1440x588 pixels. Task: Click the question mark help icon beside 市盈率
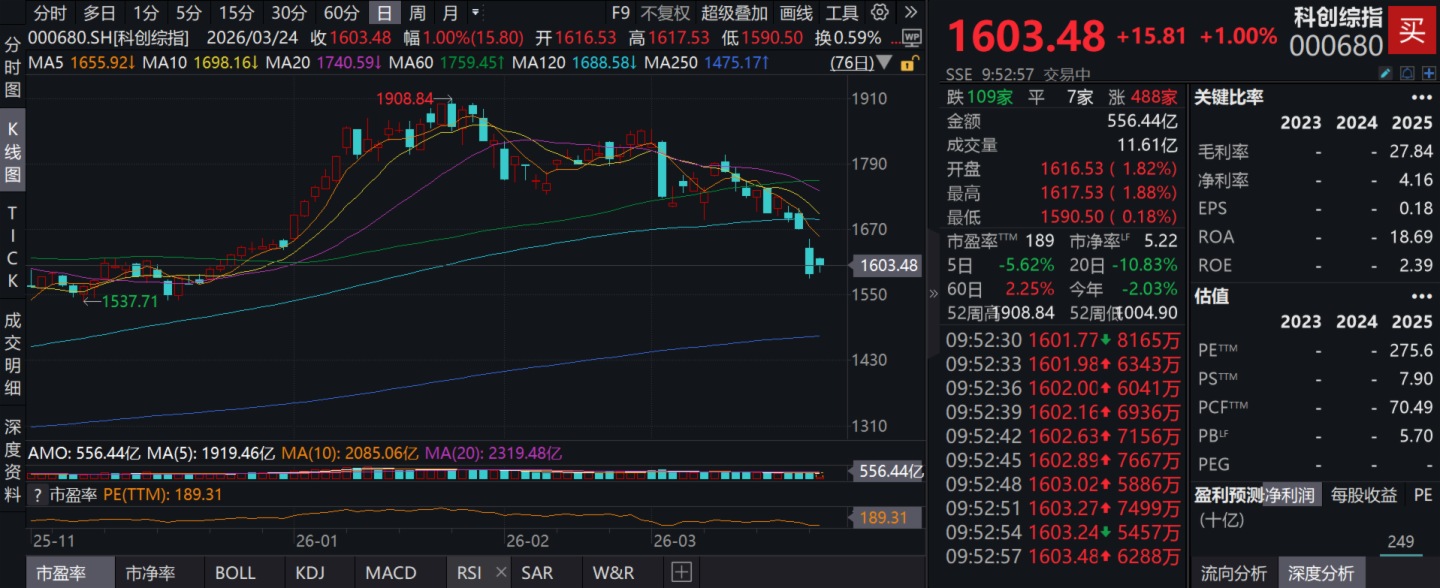pos(37,495)
